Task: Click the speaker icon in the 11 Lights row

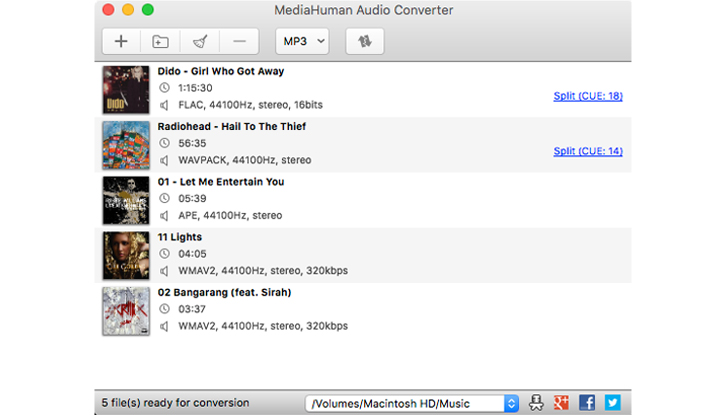Action: [x=164, y=271]
